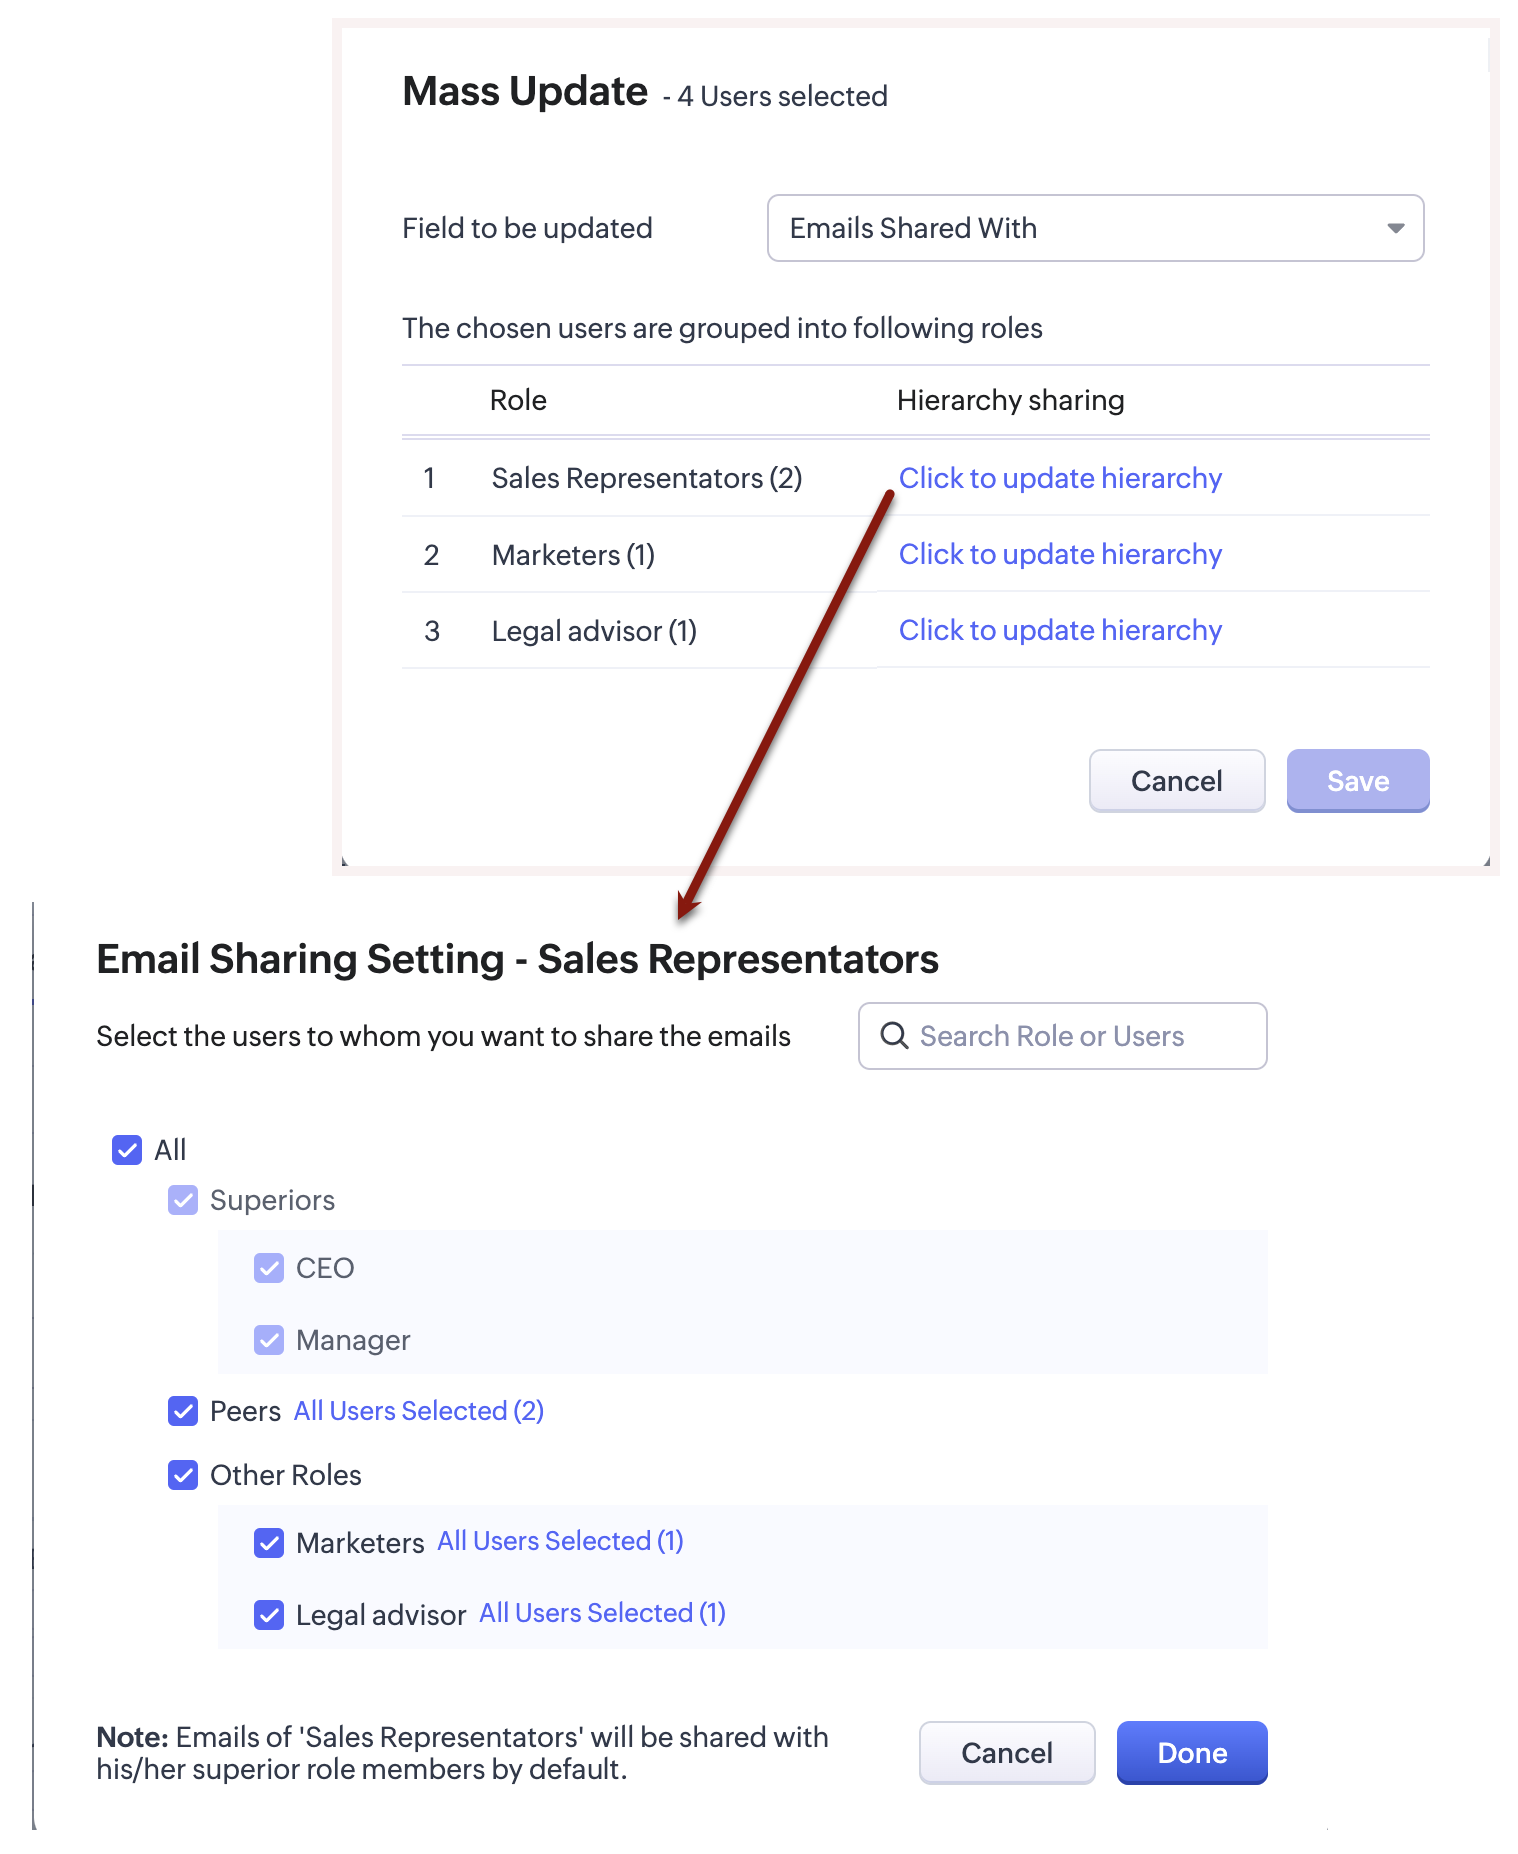Update hierarchy for Legal advisor role
Screen dimensions: 1518x1854
pos(1059,631)
